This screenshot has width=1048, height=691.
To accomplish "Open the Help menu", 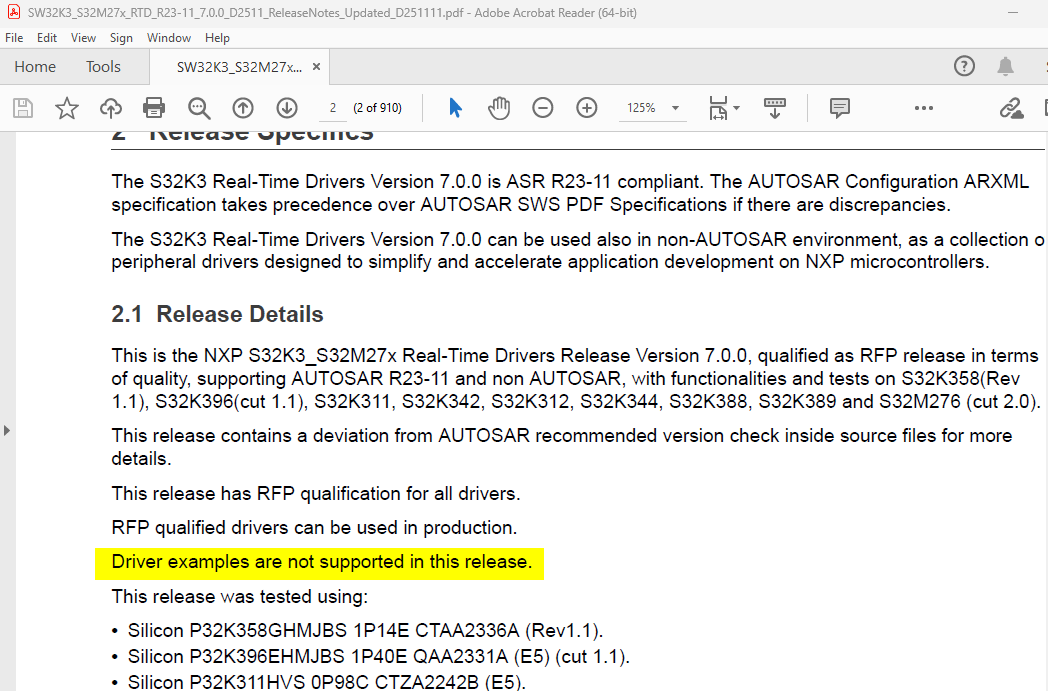I will 217,37.
